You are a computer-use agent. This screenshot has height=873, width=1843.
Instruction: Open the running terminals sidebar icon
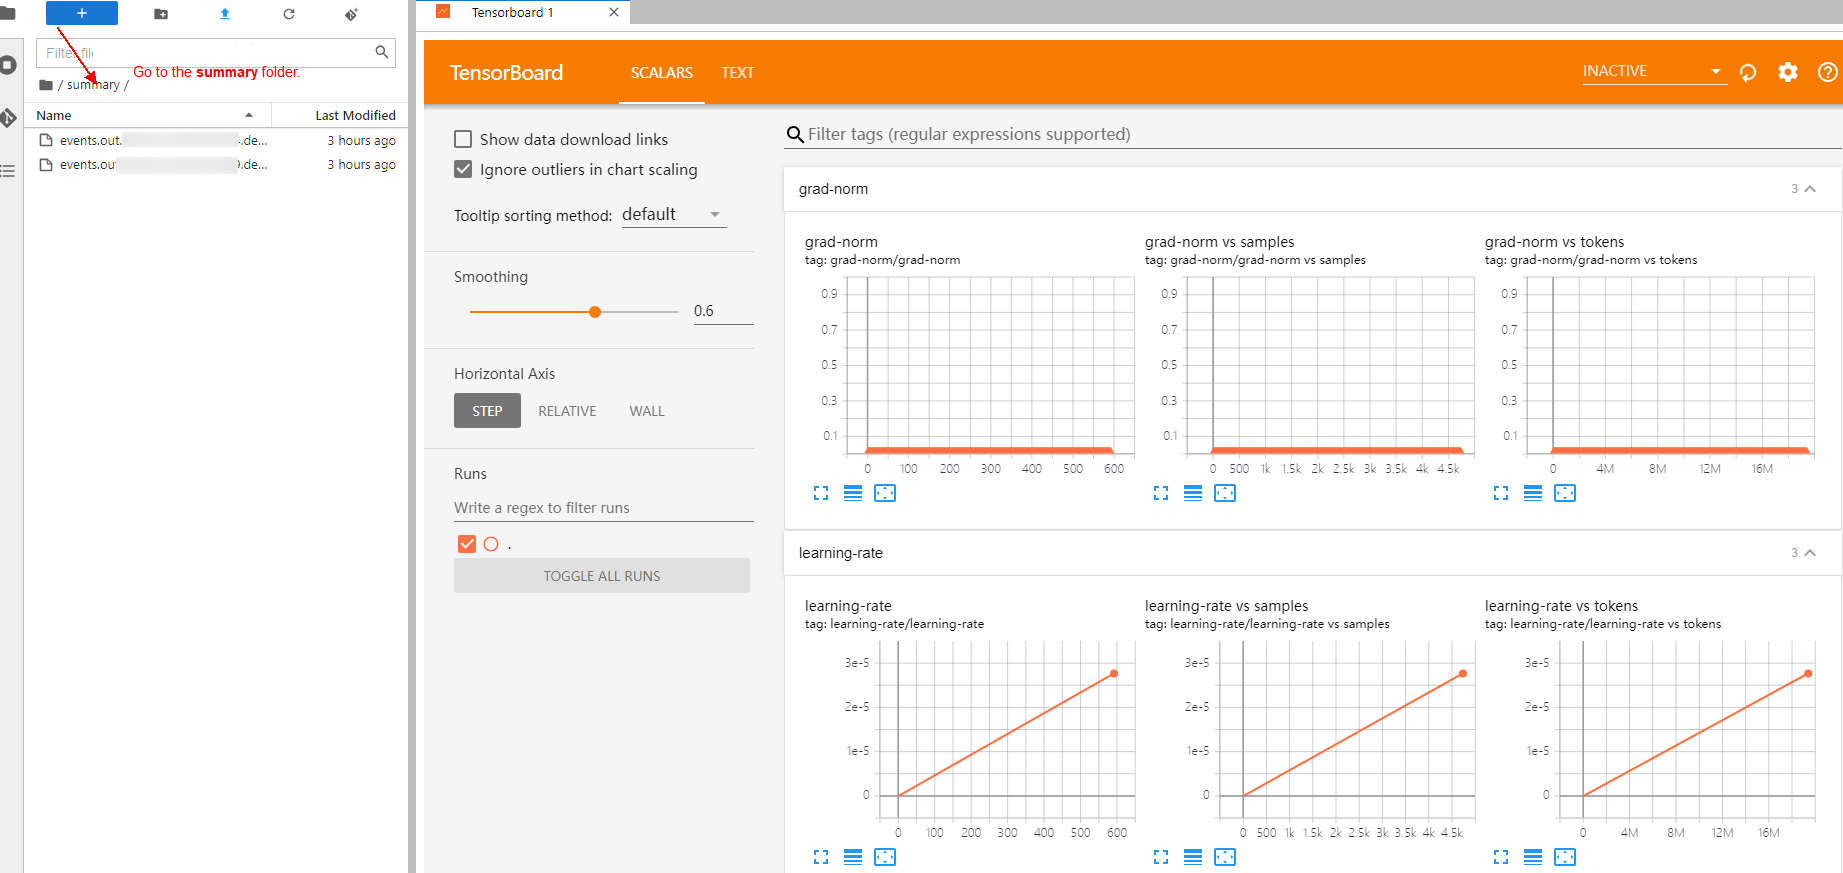[x=8, y=65]
